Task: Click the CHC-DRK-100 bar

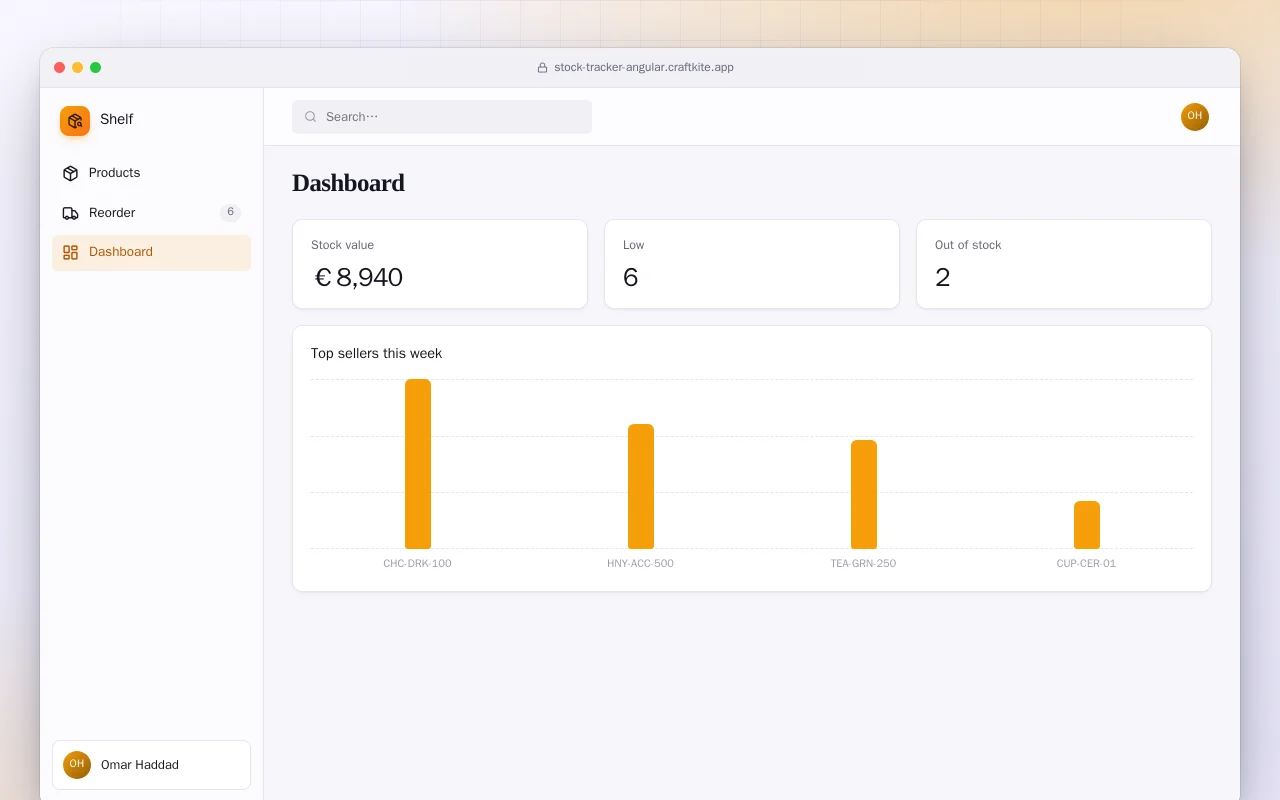Action: coord(418,464)
